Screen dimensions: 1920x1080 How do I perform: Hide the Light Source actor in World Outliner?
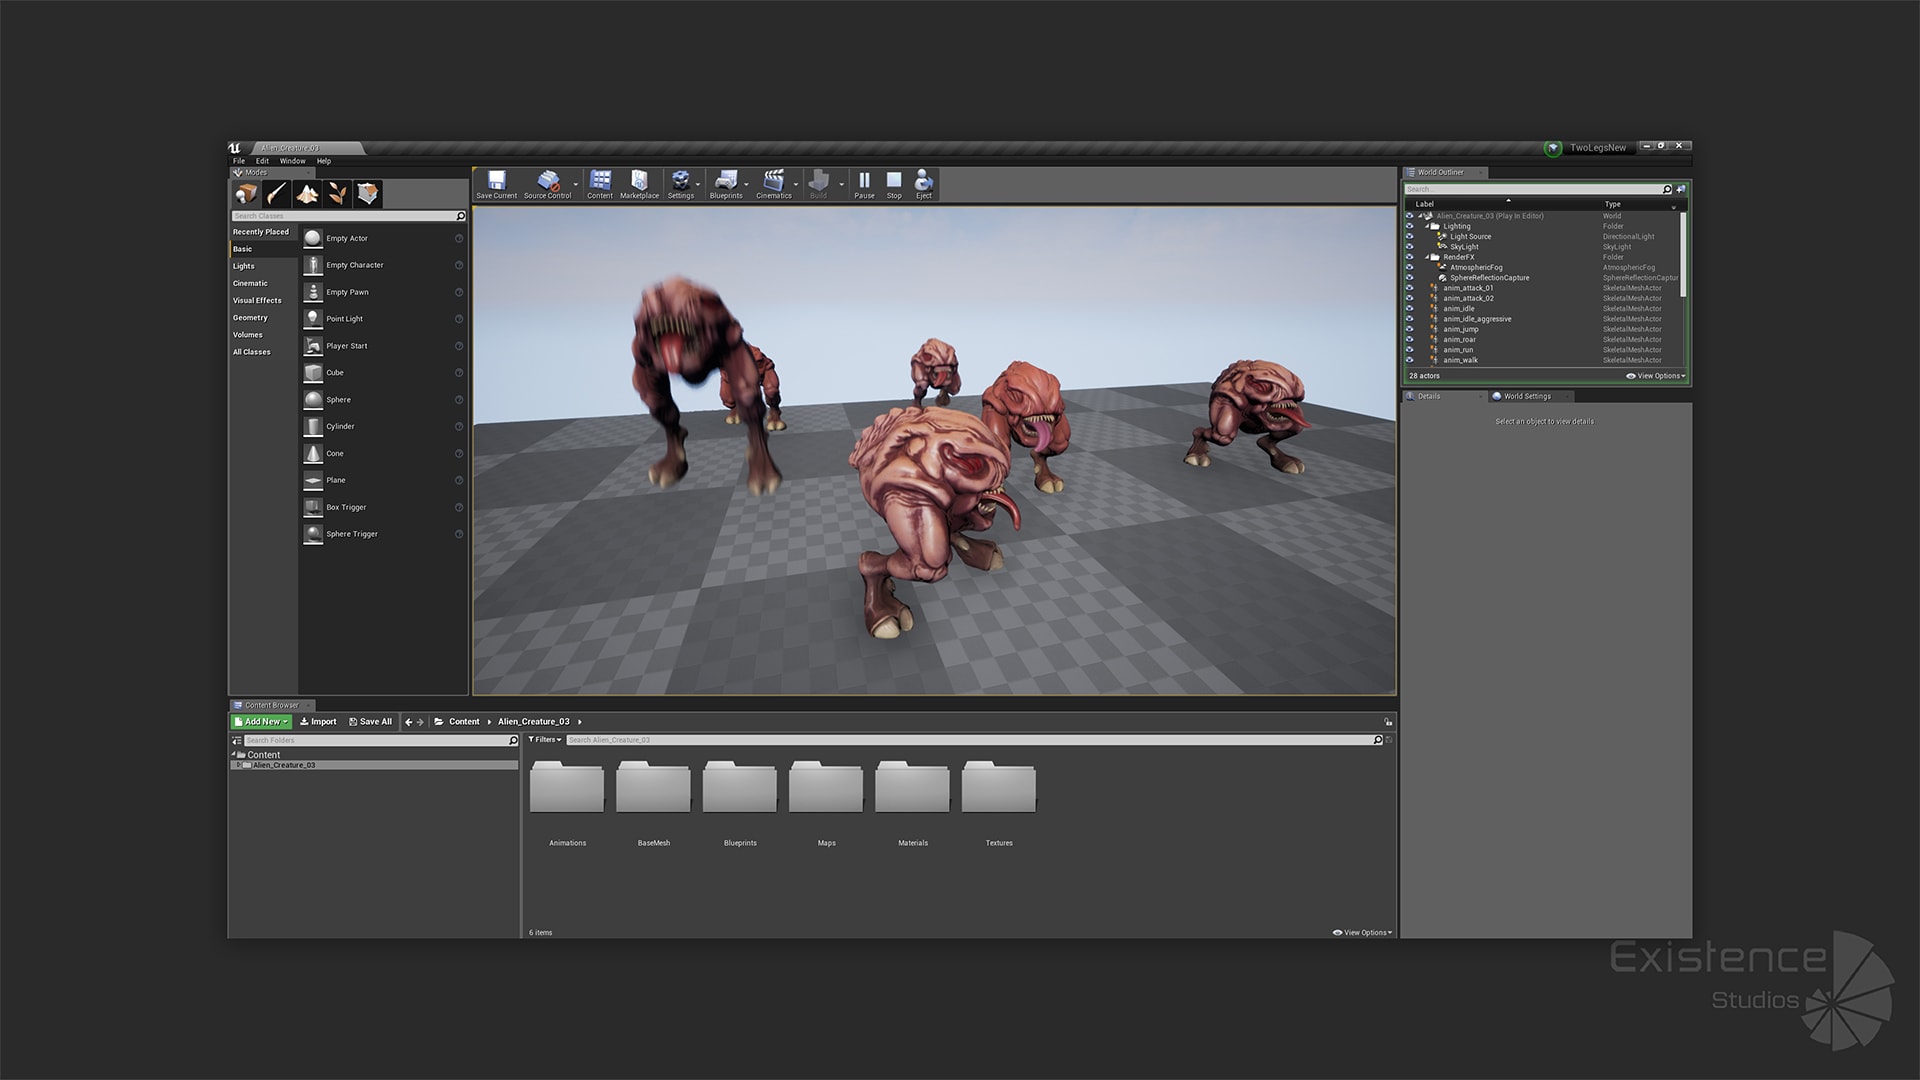point(1410,237)
